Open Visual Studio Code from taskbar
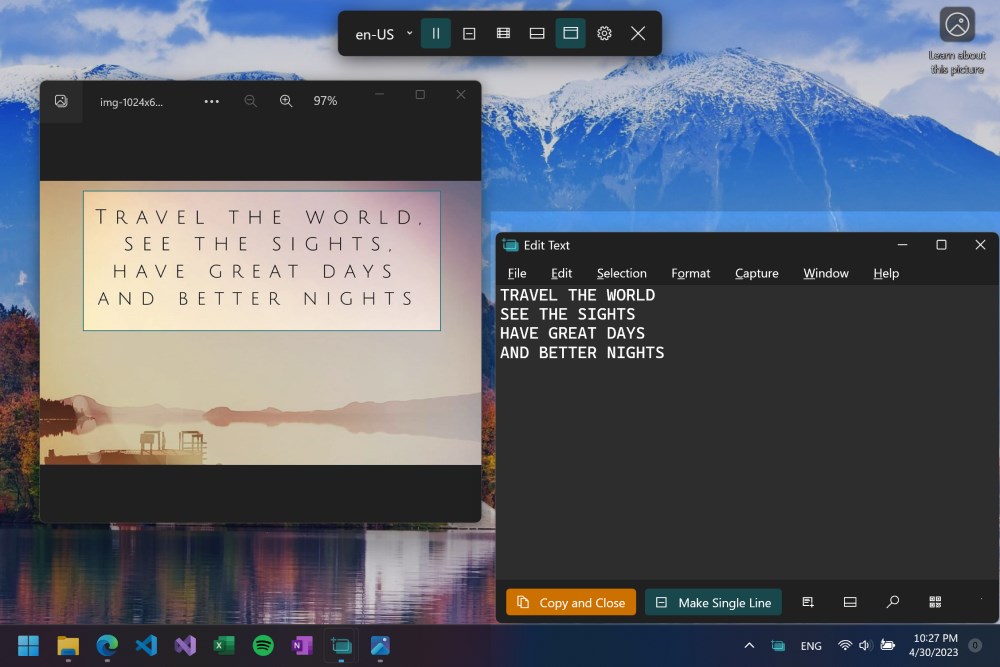Screen dimensions: 1000x667 click(x=147, y=646)
